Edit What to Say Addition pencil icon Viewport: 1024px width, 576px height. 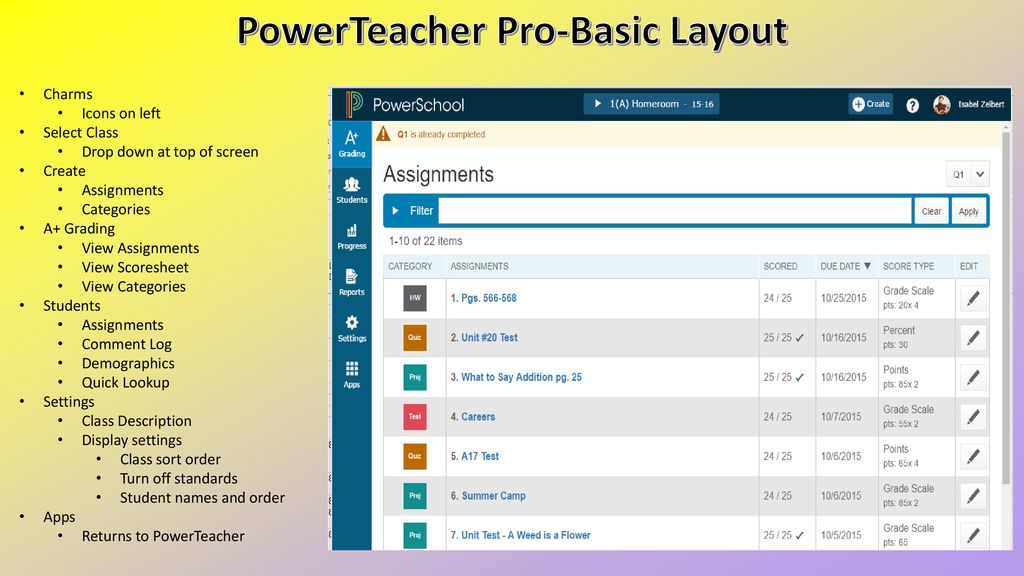coord(973,377)
